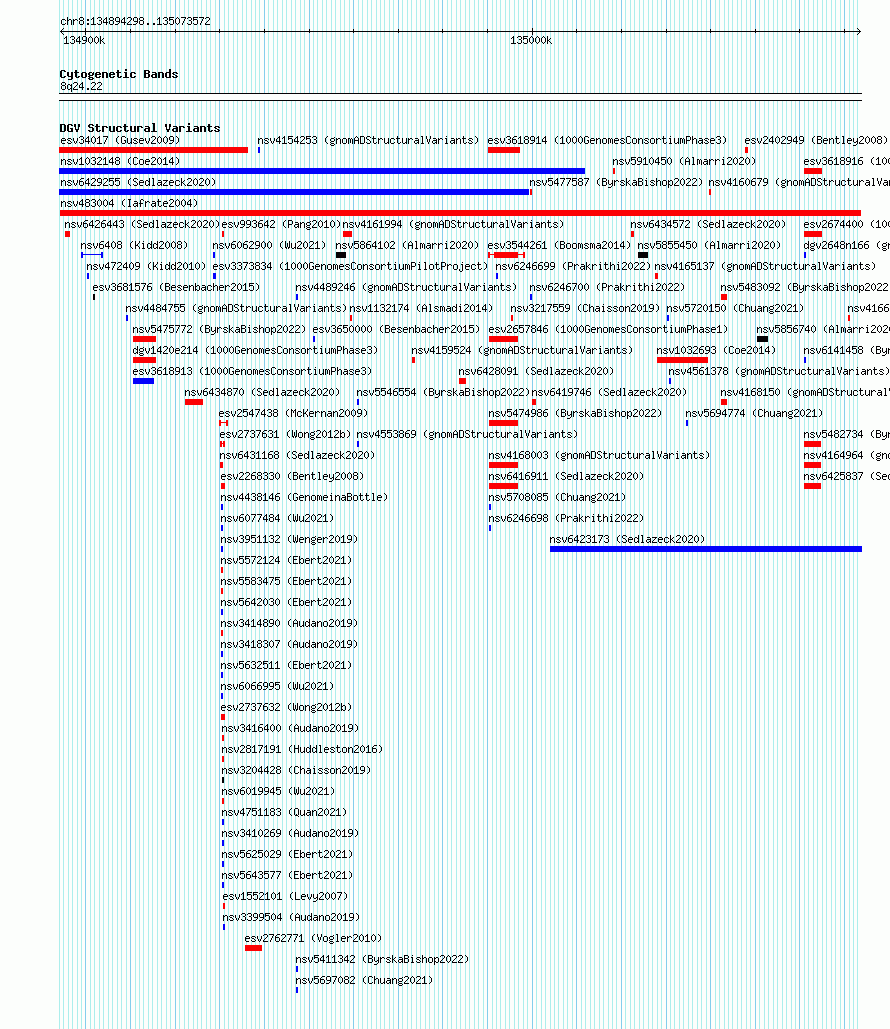Click the red bar under esv2762771 (Vogler2010)
Screen dimensions: 890x1029
(253, 948)
